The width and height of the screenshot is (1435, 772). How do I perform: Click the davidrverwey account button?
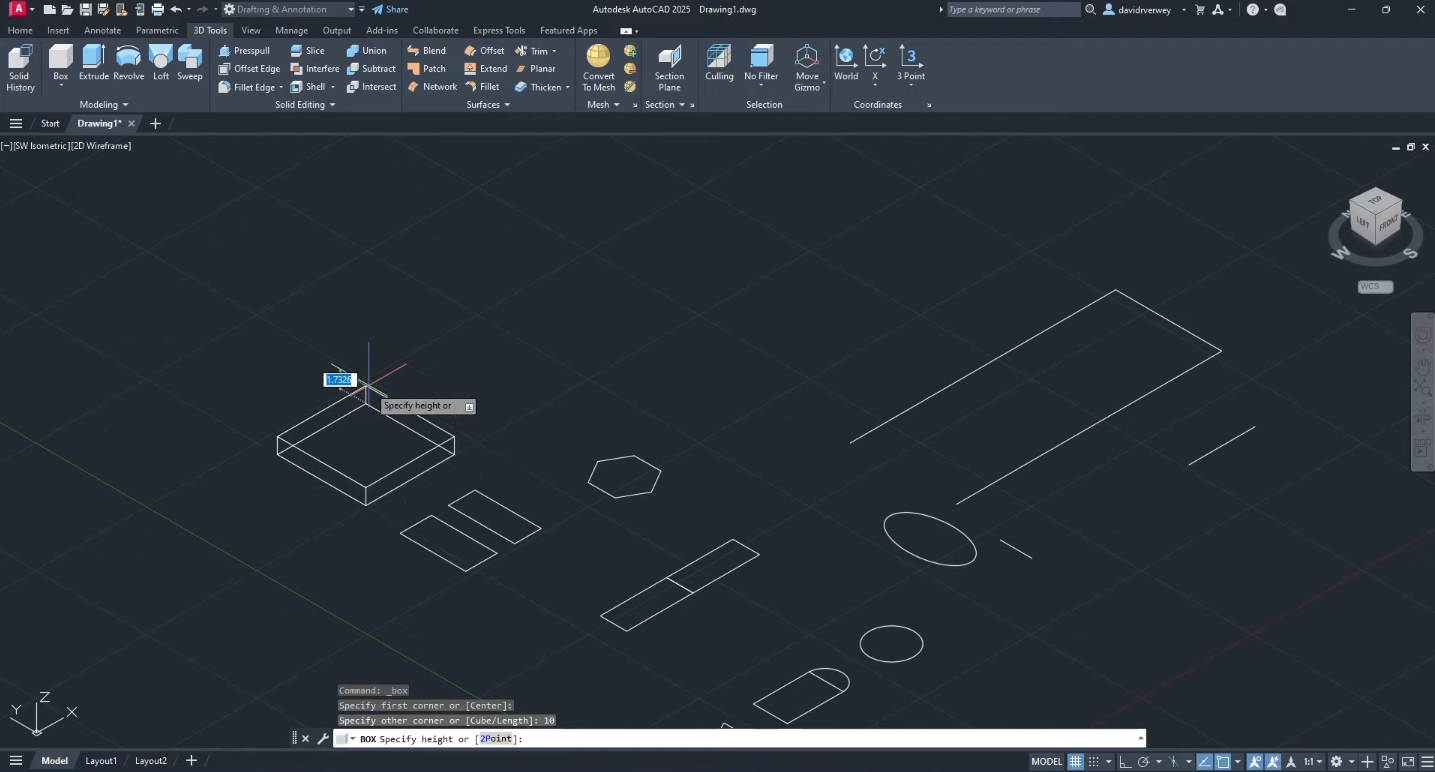pyautogui.click(x=1145, y=9)
